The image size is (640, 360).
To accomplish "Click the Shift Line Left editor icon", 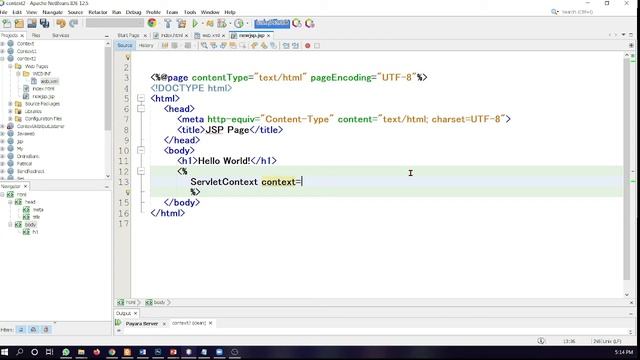I will [x=286, y=46].
